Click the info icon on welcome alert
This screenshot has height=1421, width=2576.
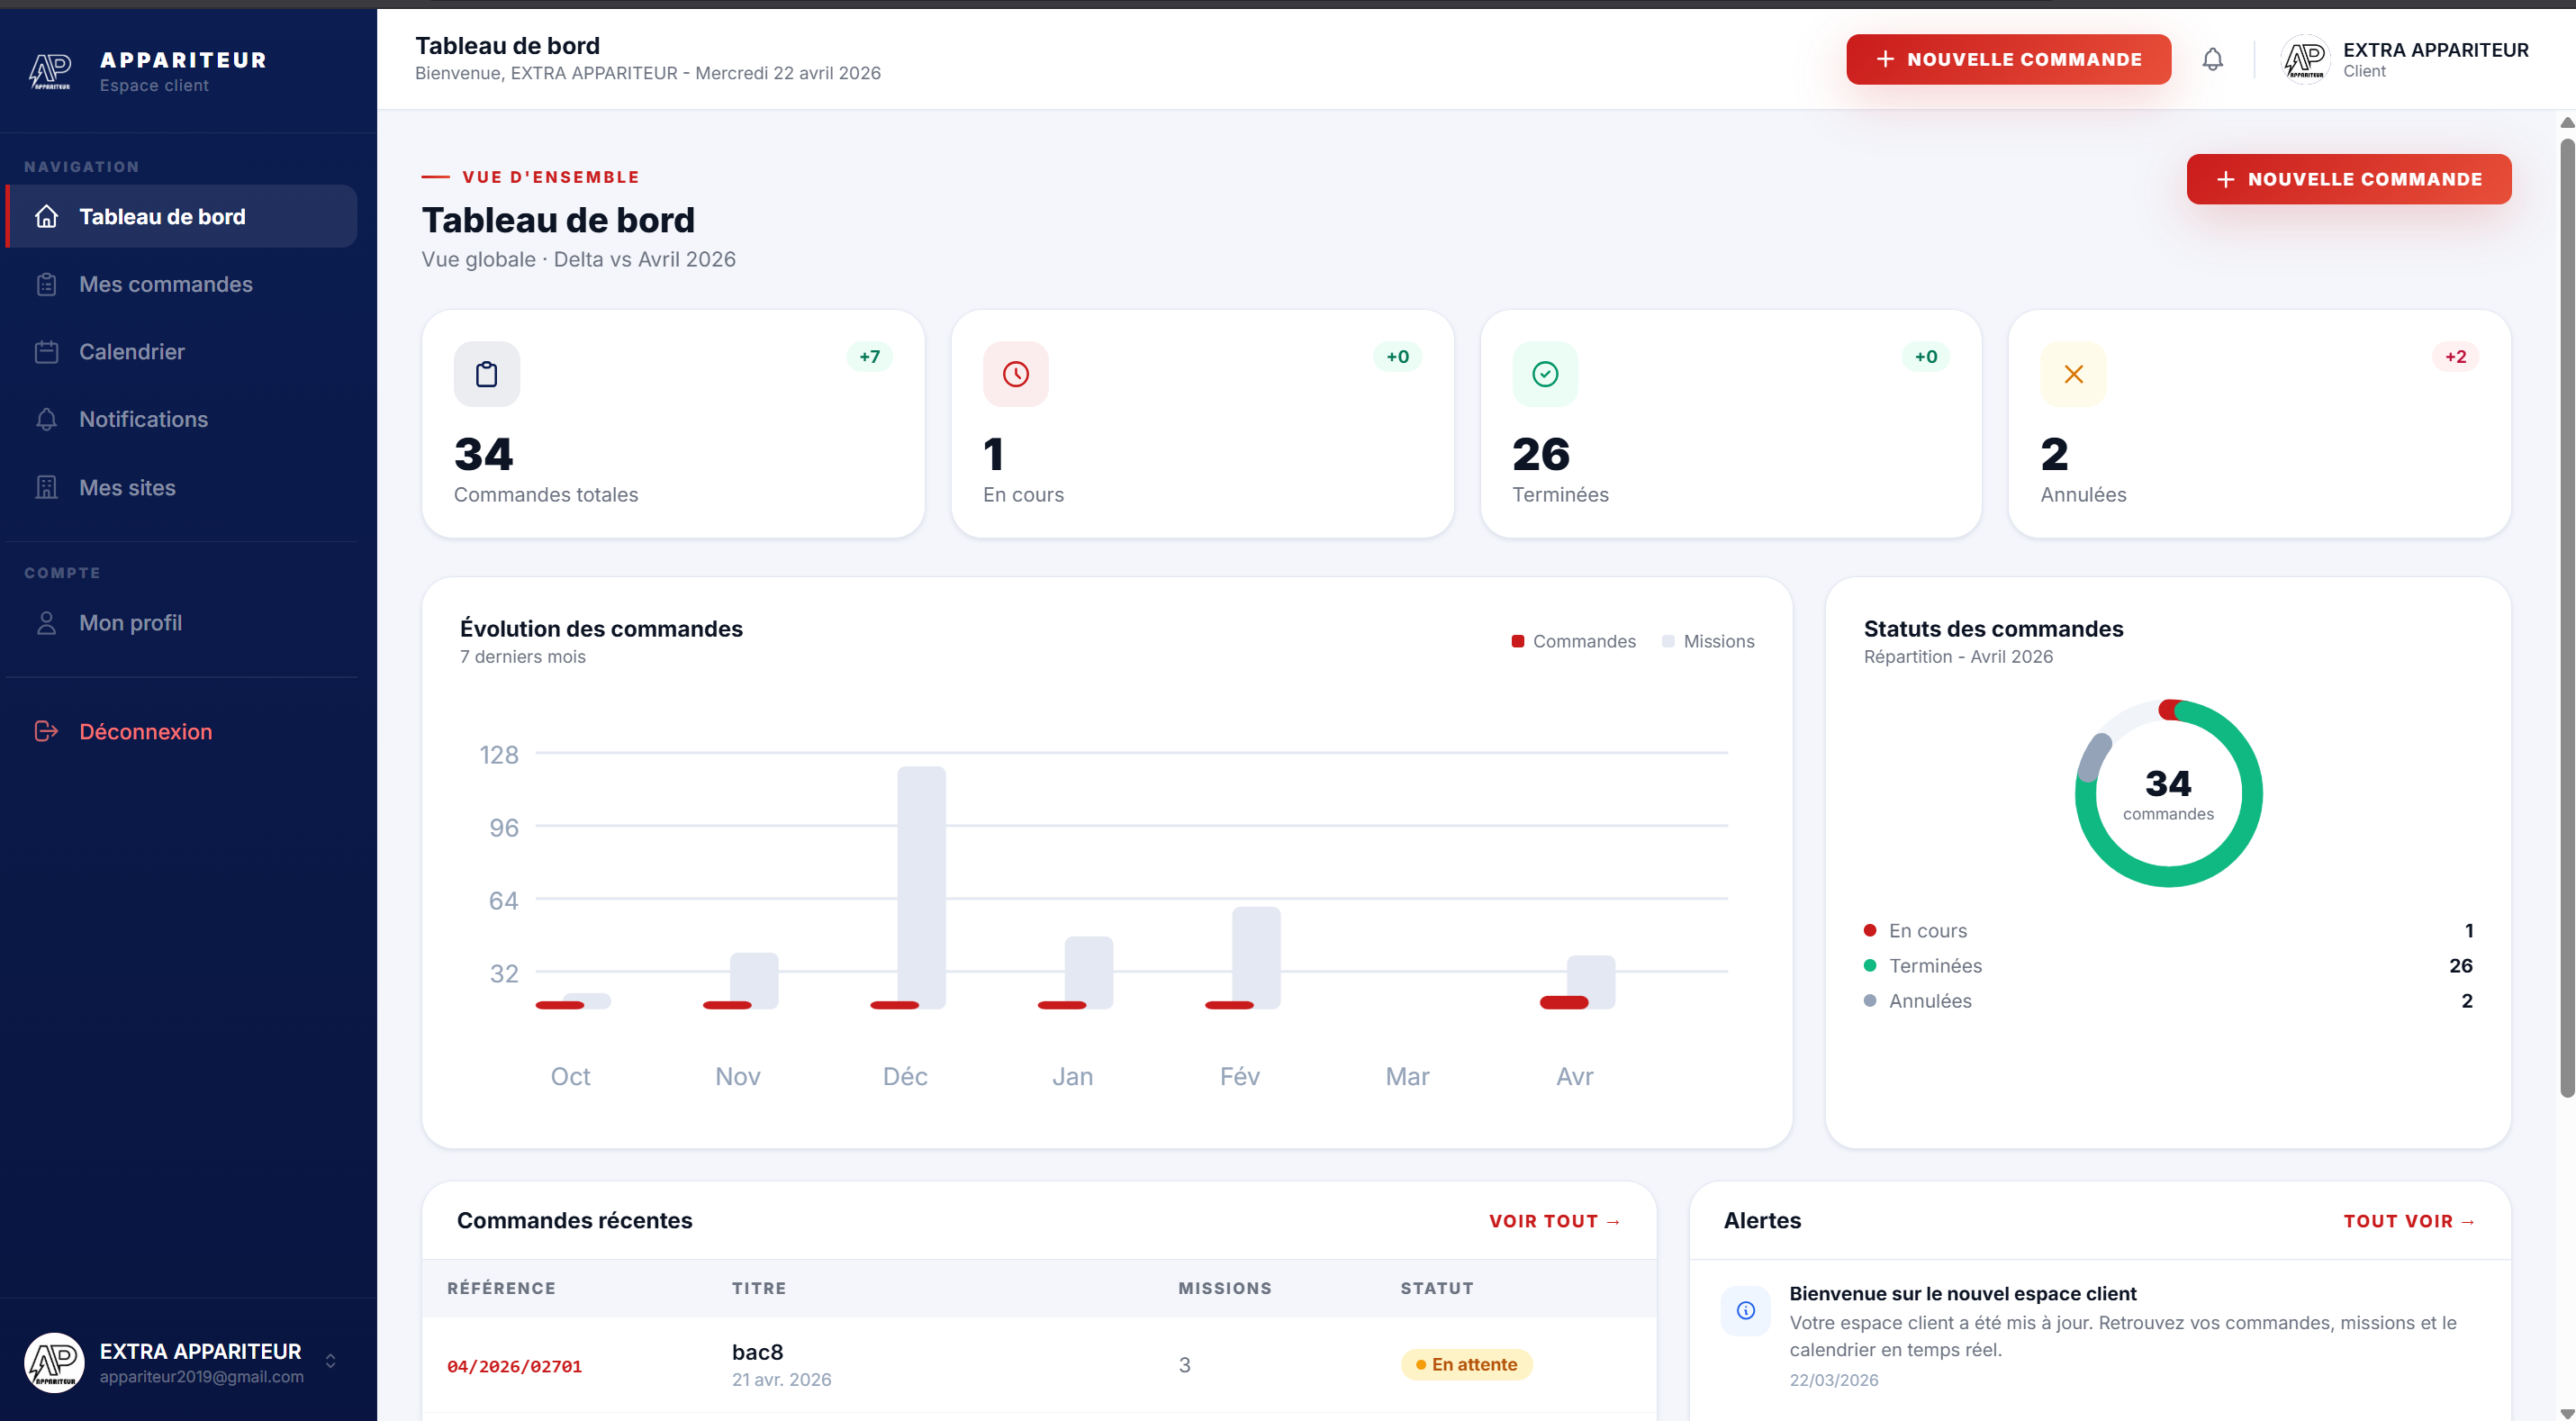tap(1746, 1310)
